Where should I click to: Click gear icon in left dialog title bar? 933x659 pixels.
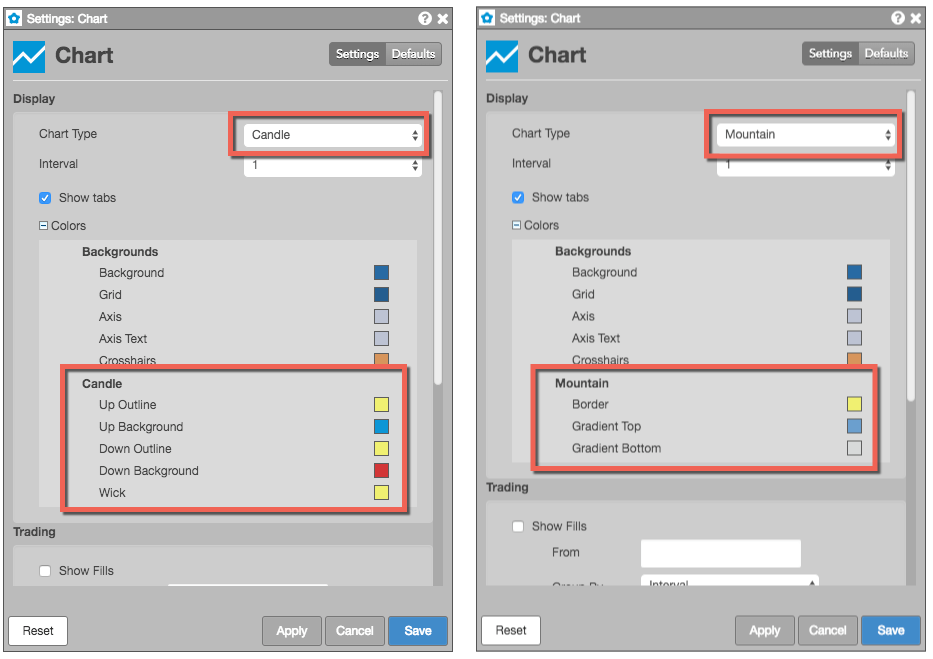(x=14, y=18)
